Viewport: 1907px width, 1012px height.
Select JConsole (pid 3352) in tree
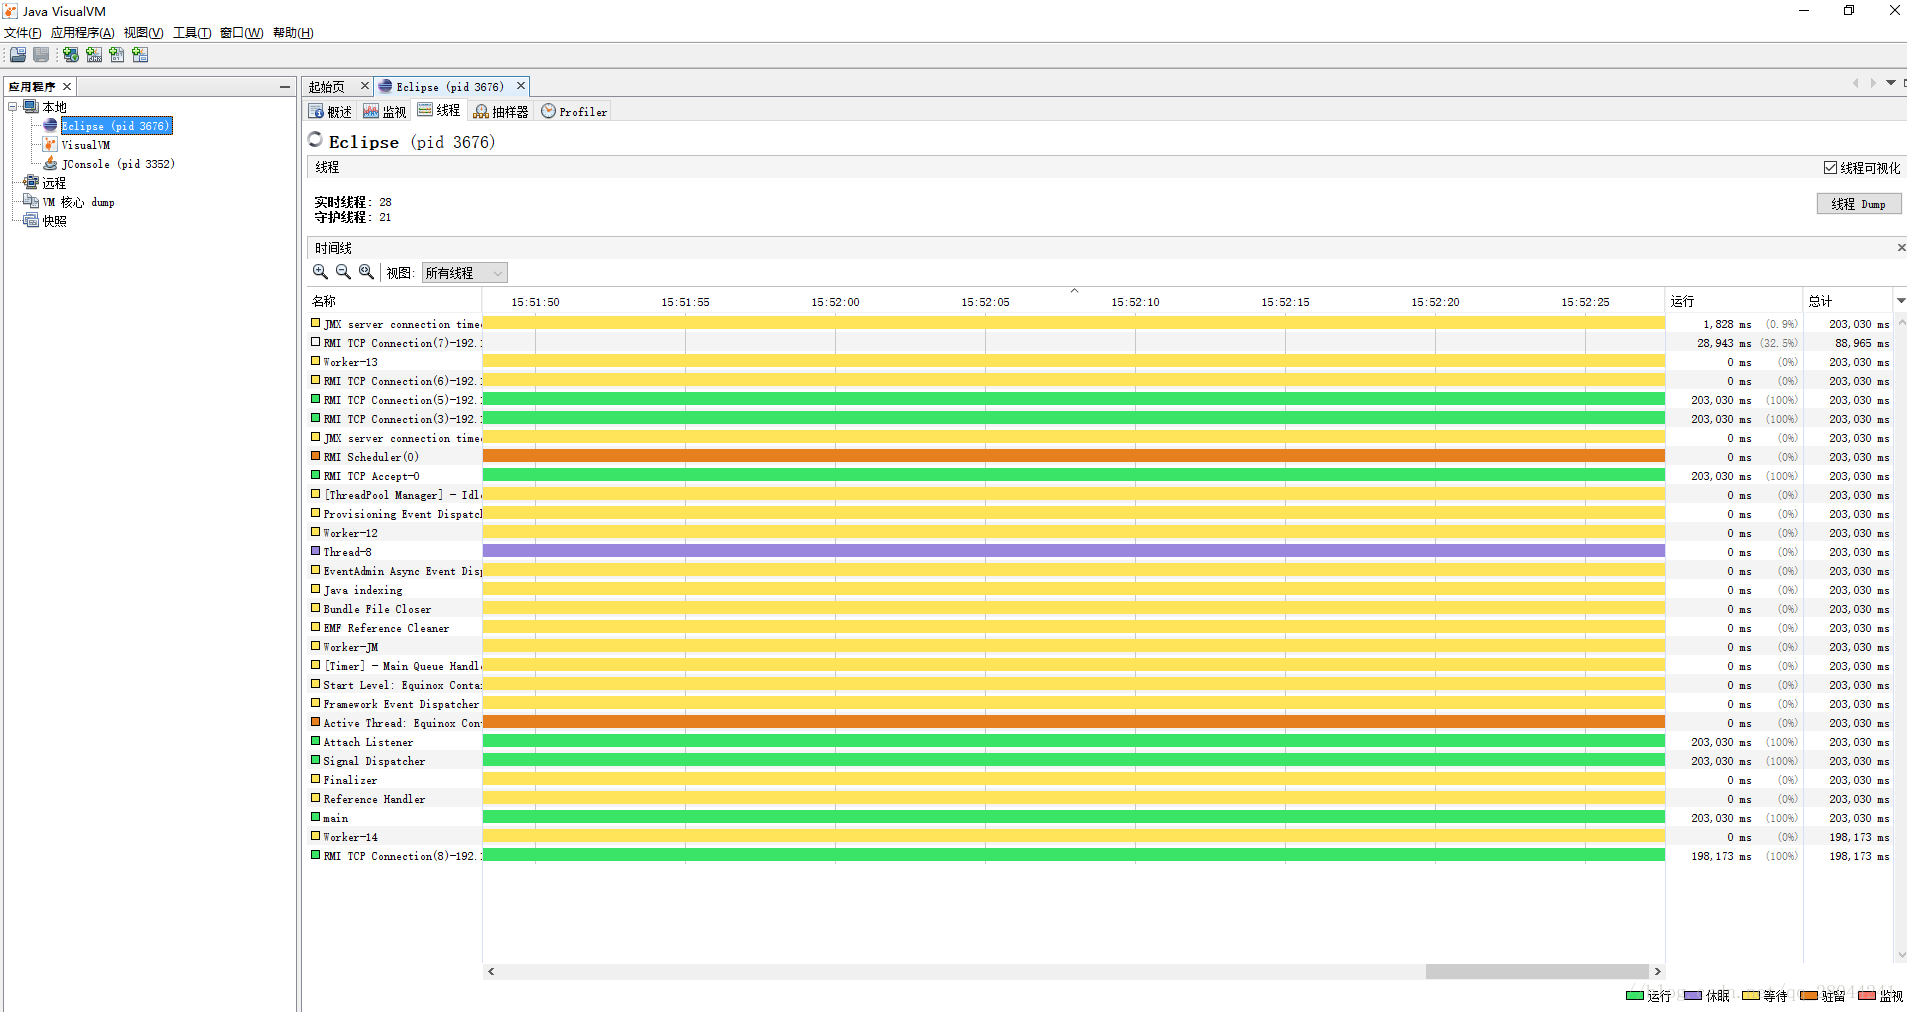coord(118,164)
